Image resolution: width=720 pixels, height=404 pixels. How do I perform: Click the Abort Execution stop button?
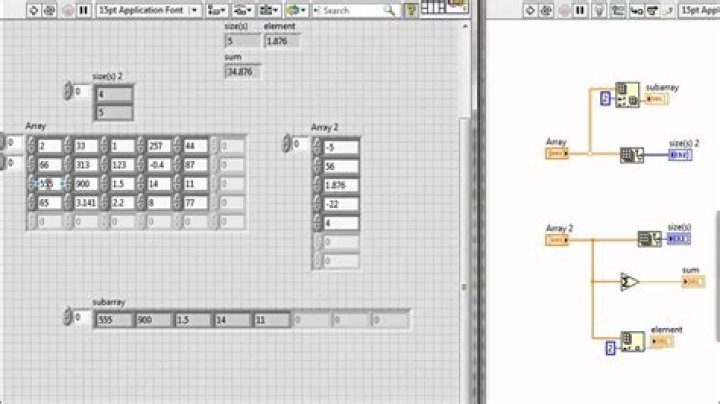click(x=66, y=10)
